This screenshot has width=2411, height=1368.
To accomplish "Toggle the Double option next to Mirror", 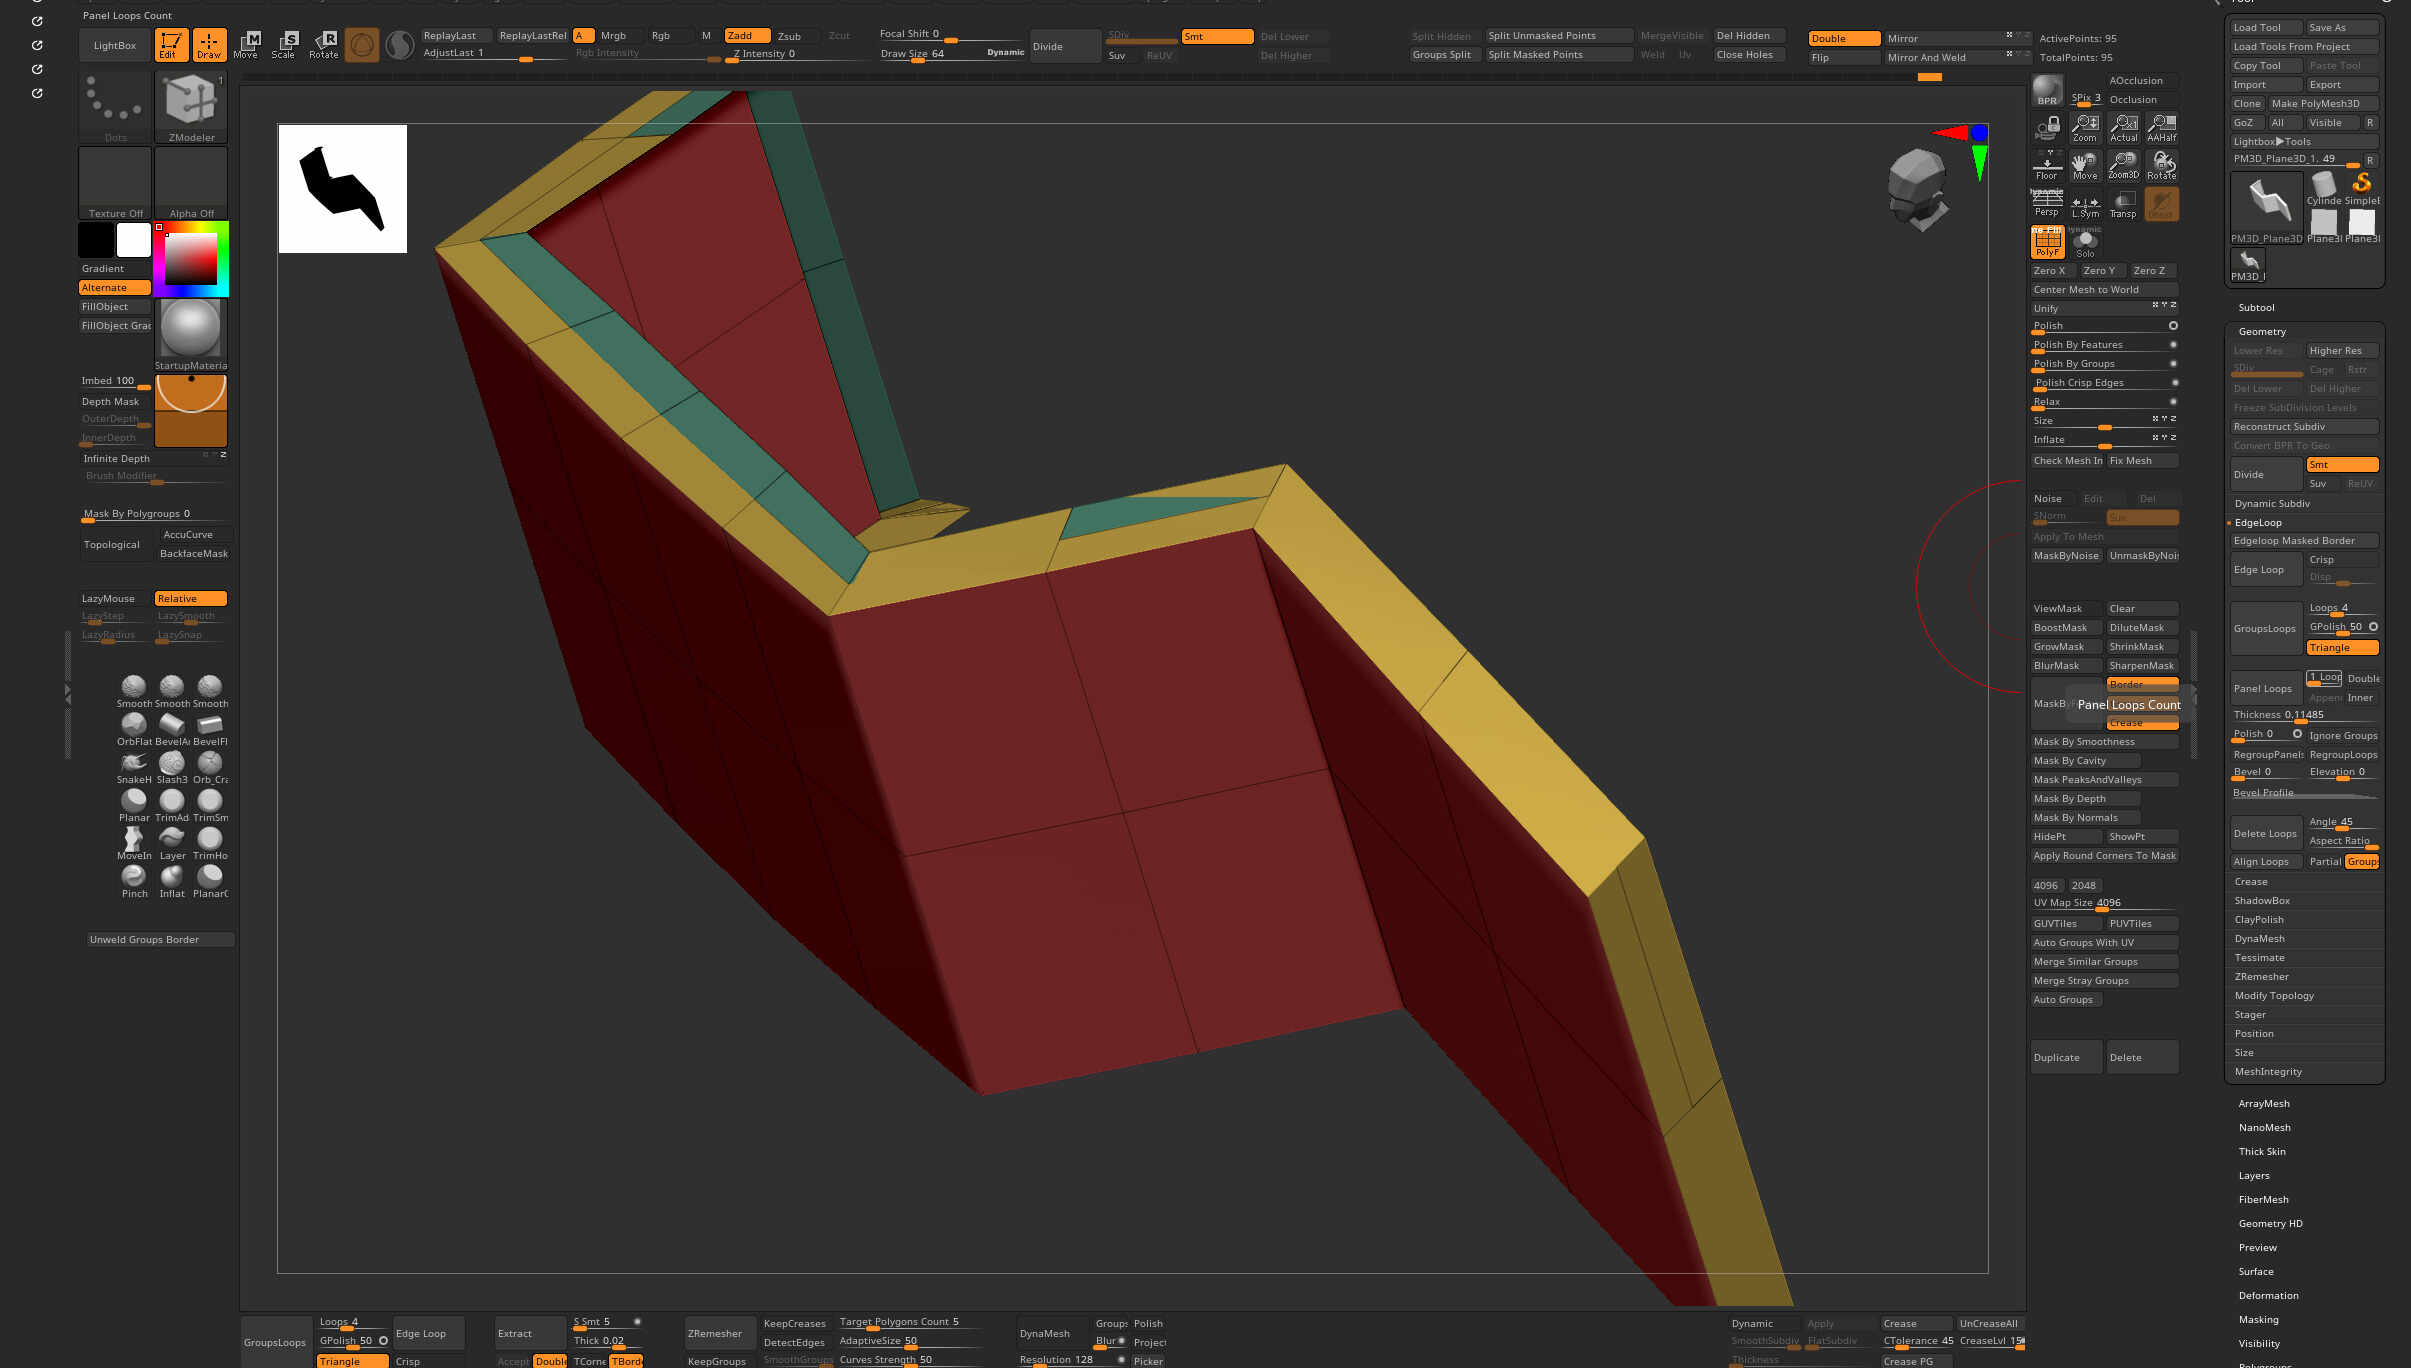I will 1843,39.
